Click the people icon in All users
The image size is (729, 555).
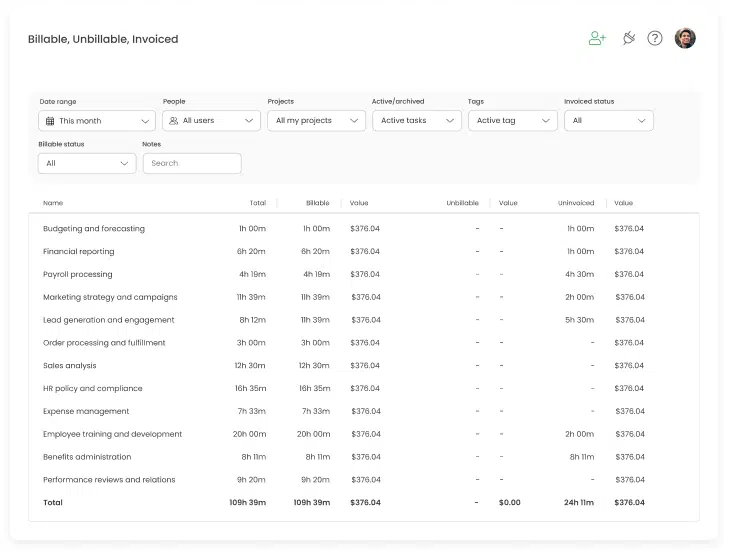[174, 121]
